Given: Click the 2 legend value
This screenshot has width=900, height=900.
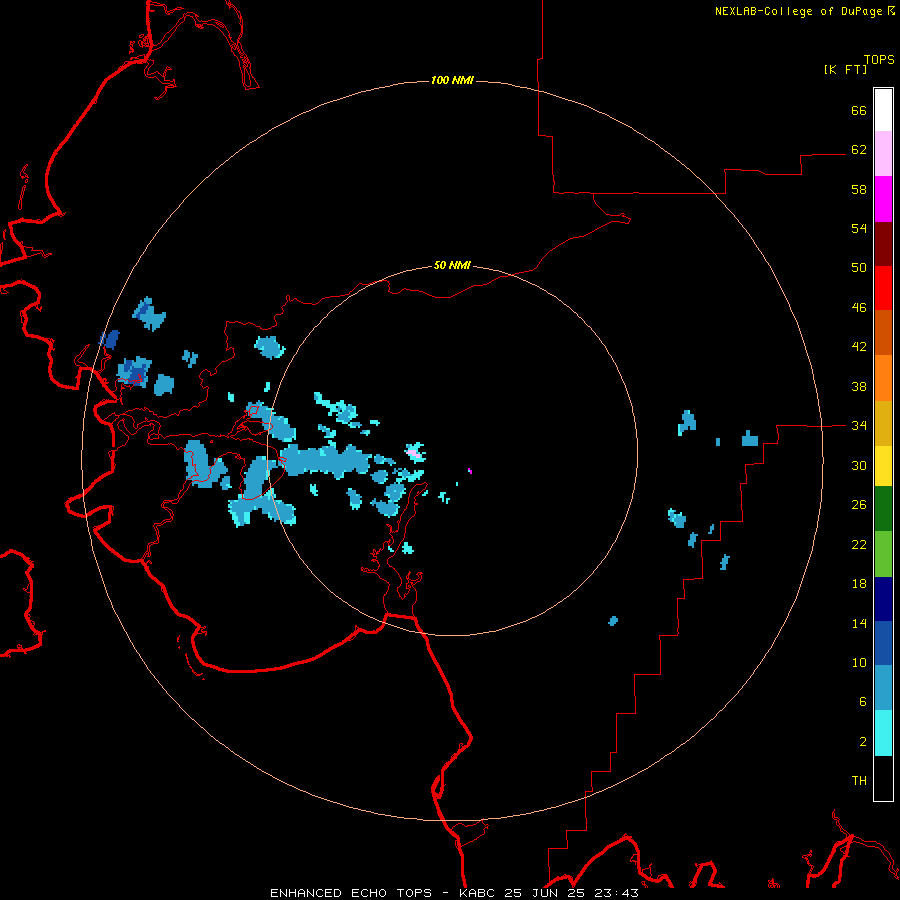Looking at the screenshot, I should pyautogui.click(x=863, y=742).
